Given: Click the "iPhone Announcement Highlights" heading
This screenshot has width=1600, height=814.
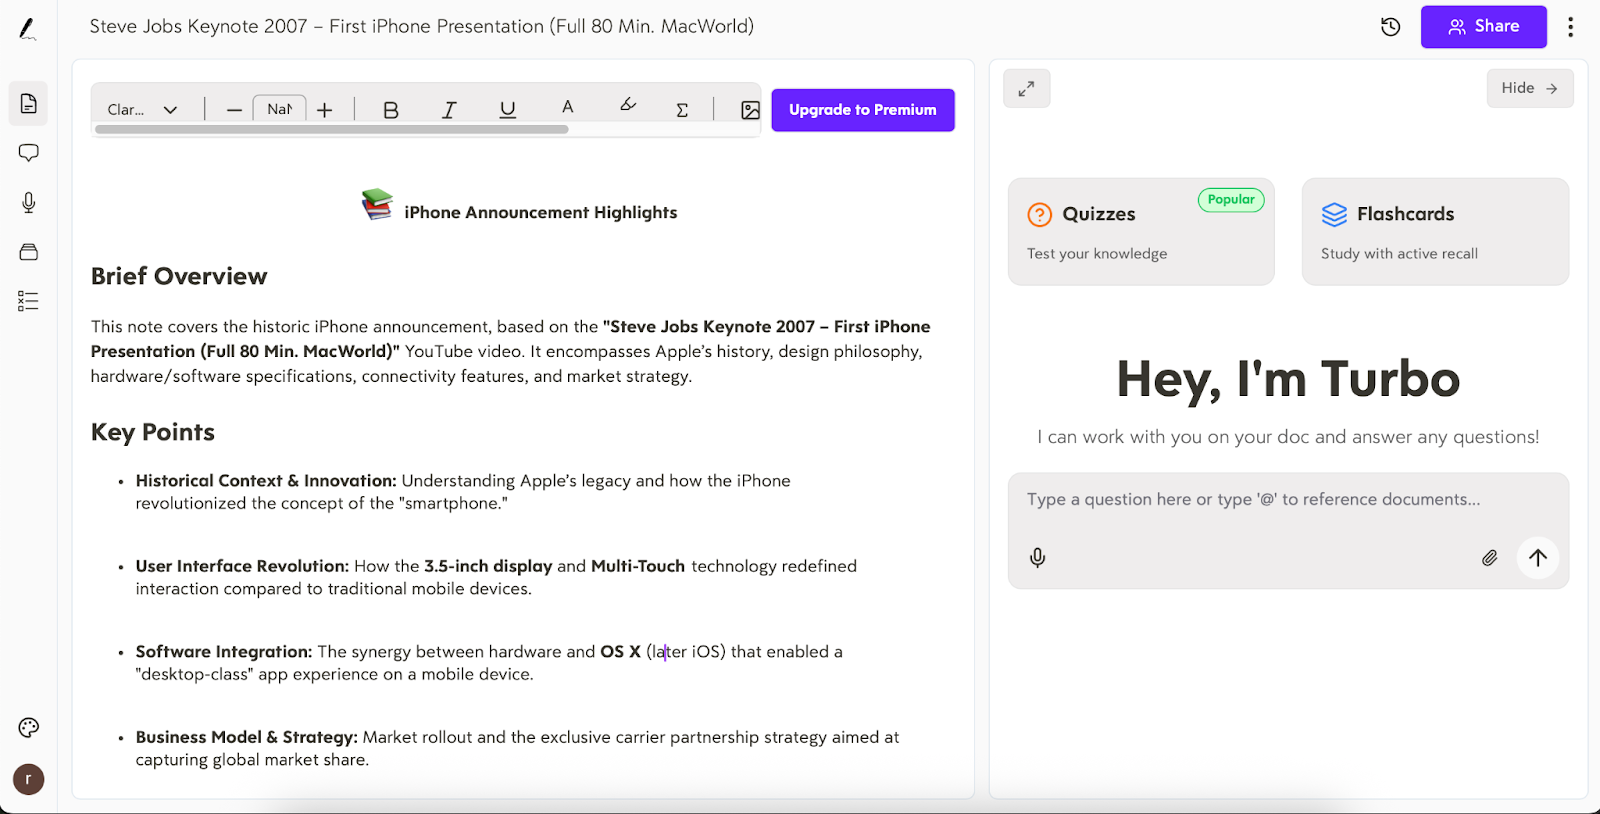Looking at the screenshot, I should click(x=541, y=212).
